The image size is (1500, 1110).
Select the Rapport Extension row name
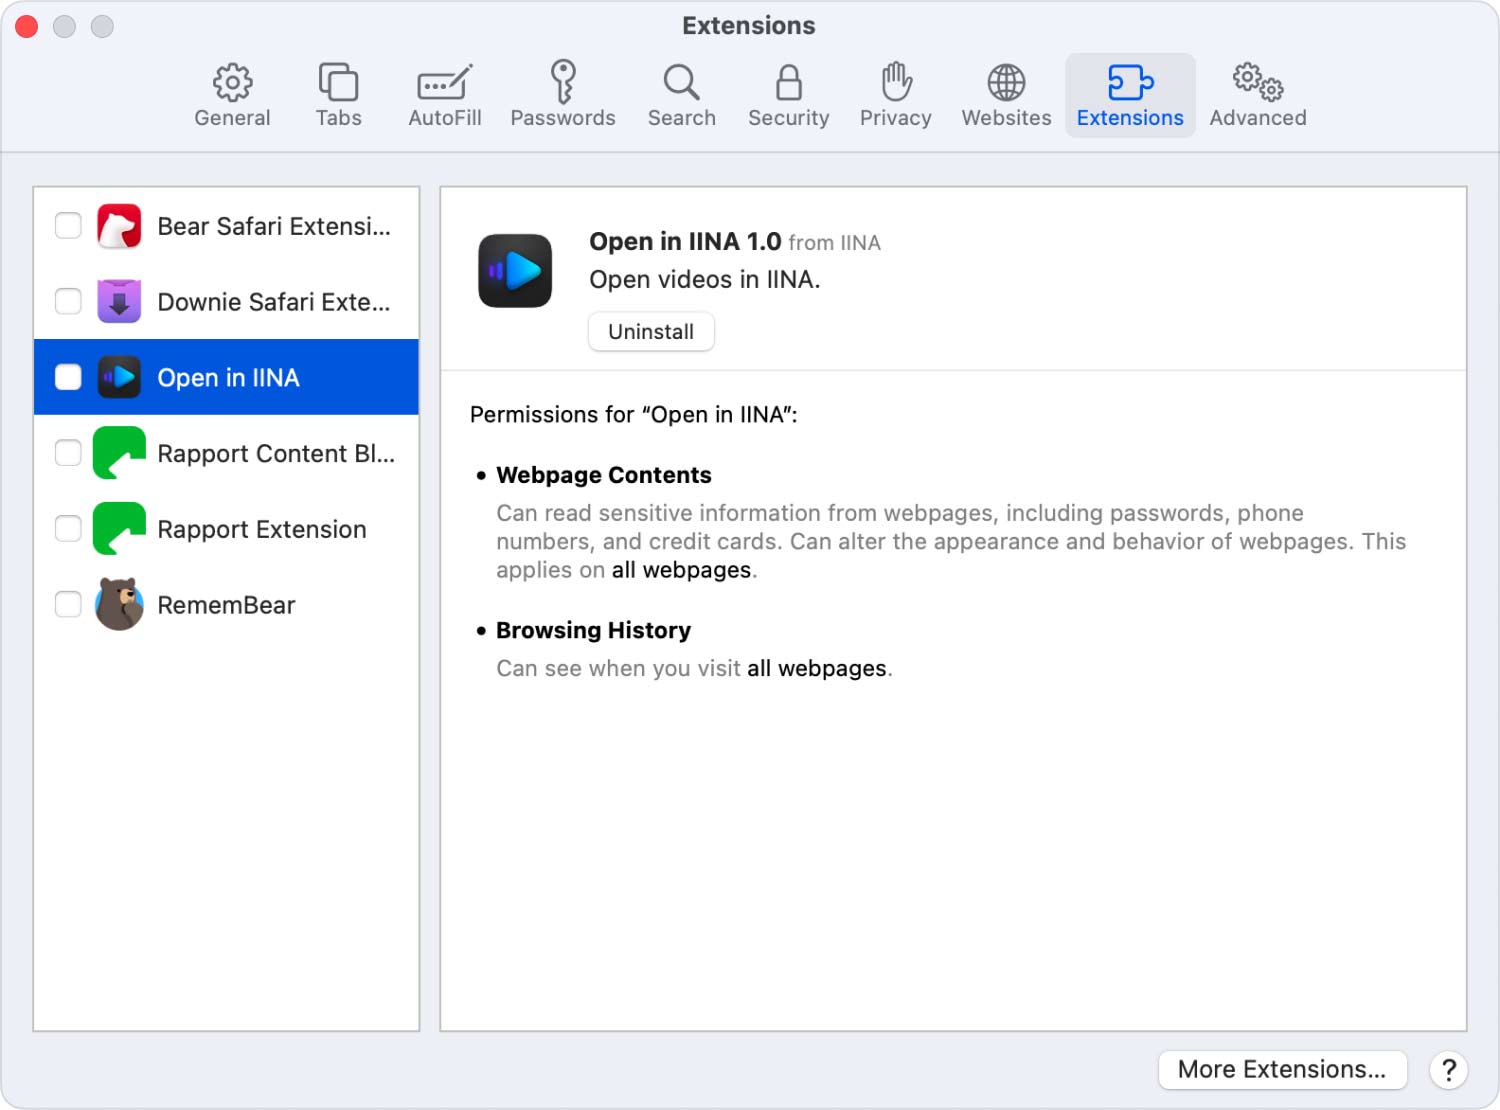pos(262,530)
